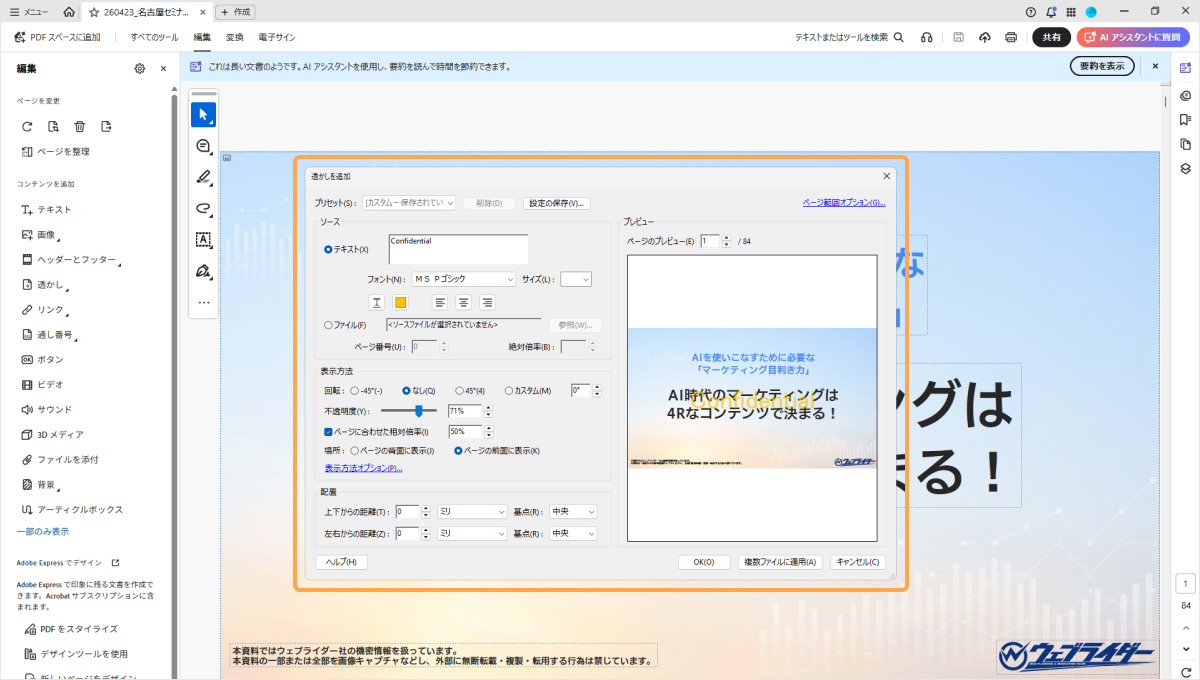Go to the Home icon
This screenshot has height=680, width=1200.
(x=68, y=12)
